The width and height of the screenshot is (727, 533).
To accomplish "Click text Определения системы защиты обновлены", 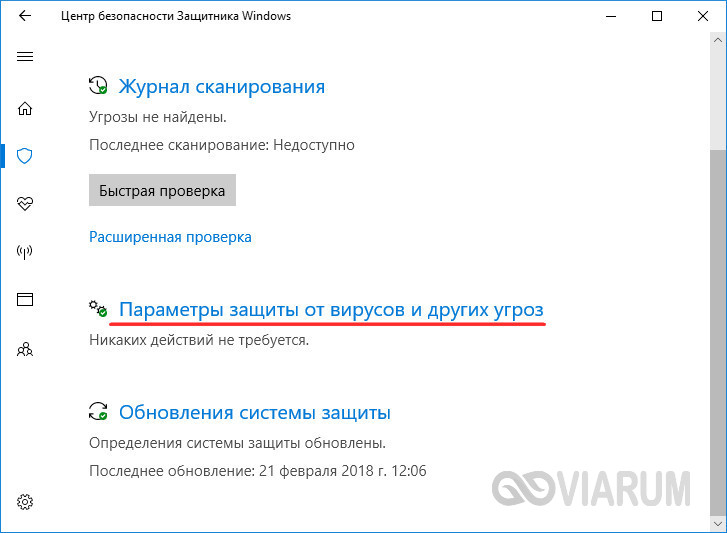I will click(237, 443).
